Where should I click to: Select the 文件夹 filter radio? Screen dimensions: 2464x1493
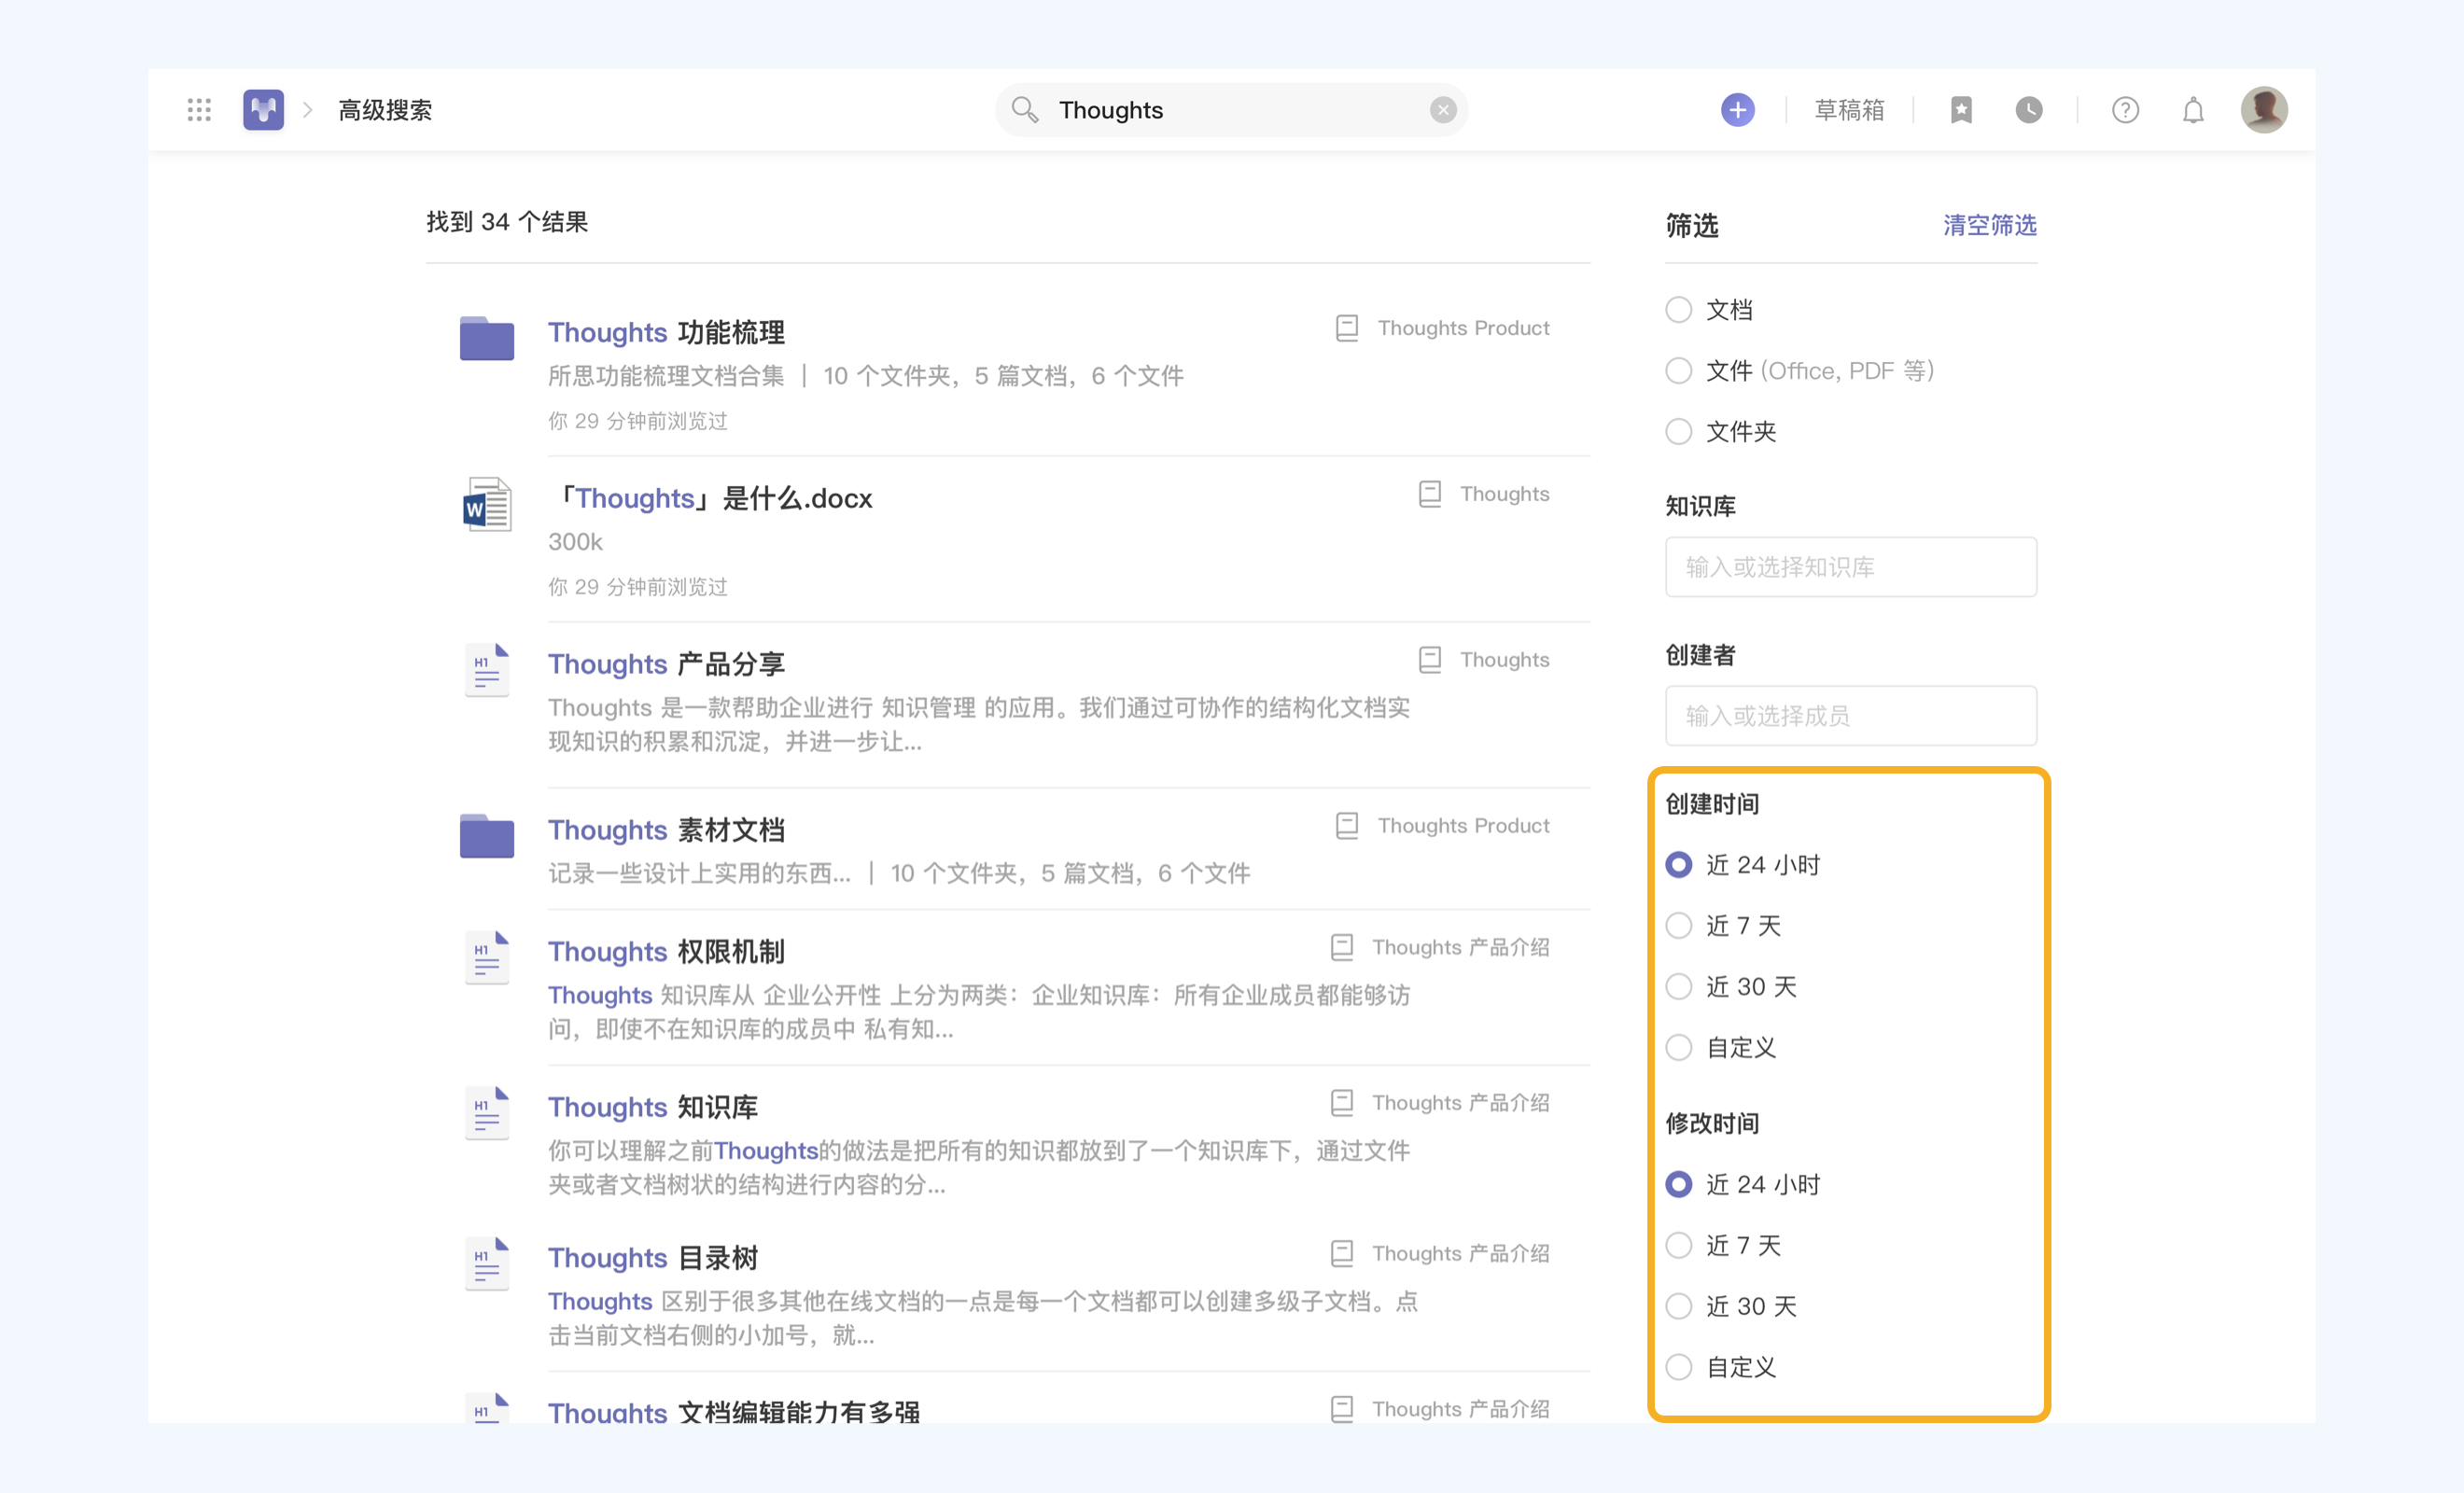click(1679, 432)
